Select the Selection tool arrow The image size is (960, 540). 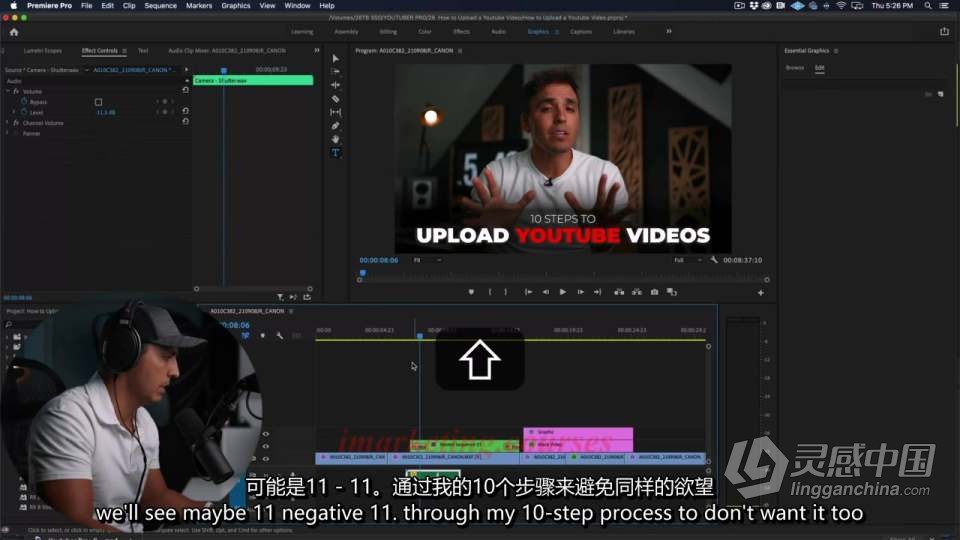(336, 58)
